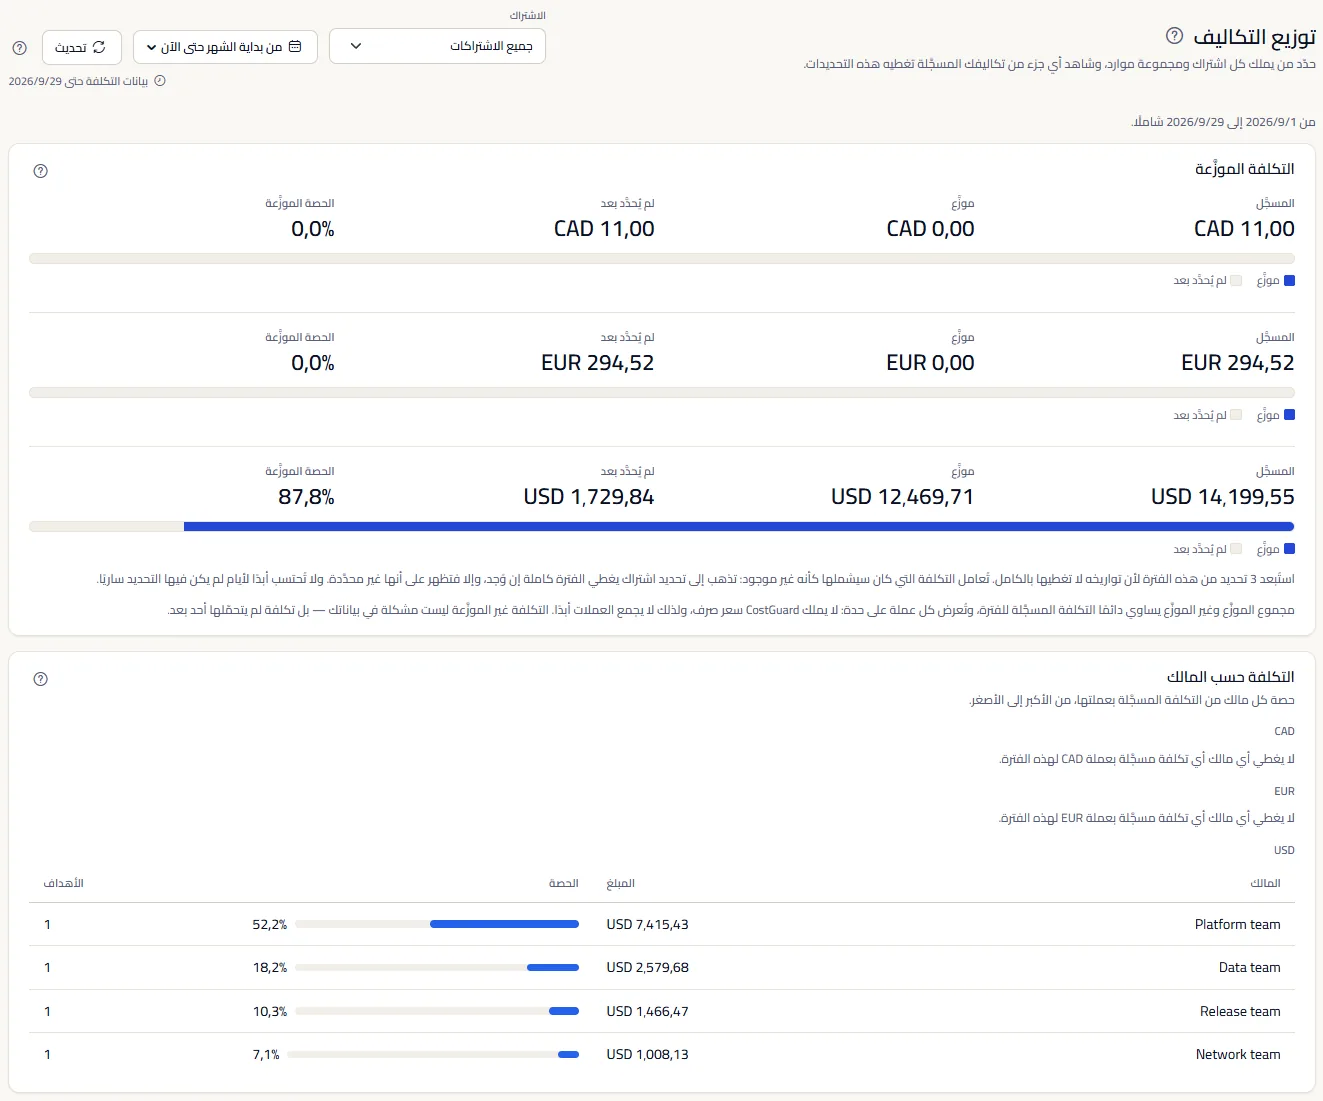The image size is (1323, 1101).
Task: Open the جميع الاشتراكات subscription dropdown
Action: coord(437,46)
